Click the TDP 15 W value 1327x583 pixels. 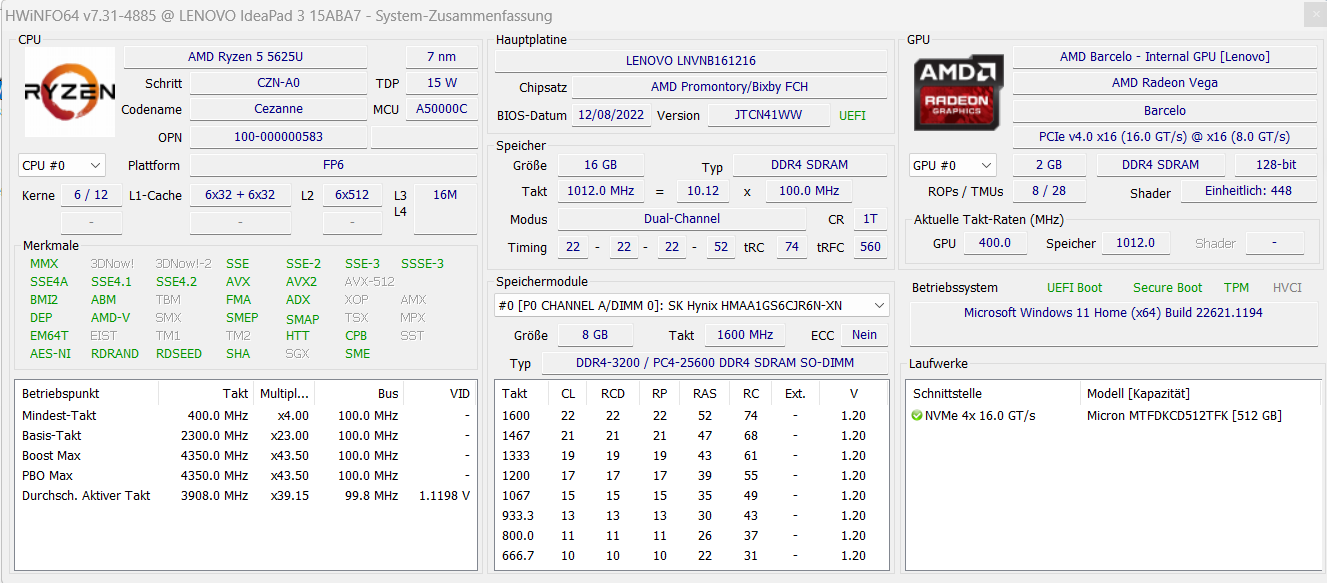[441, 83]
